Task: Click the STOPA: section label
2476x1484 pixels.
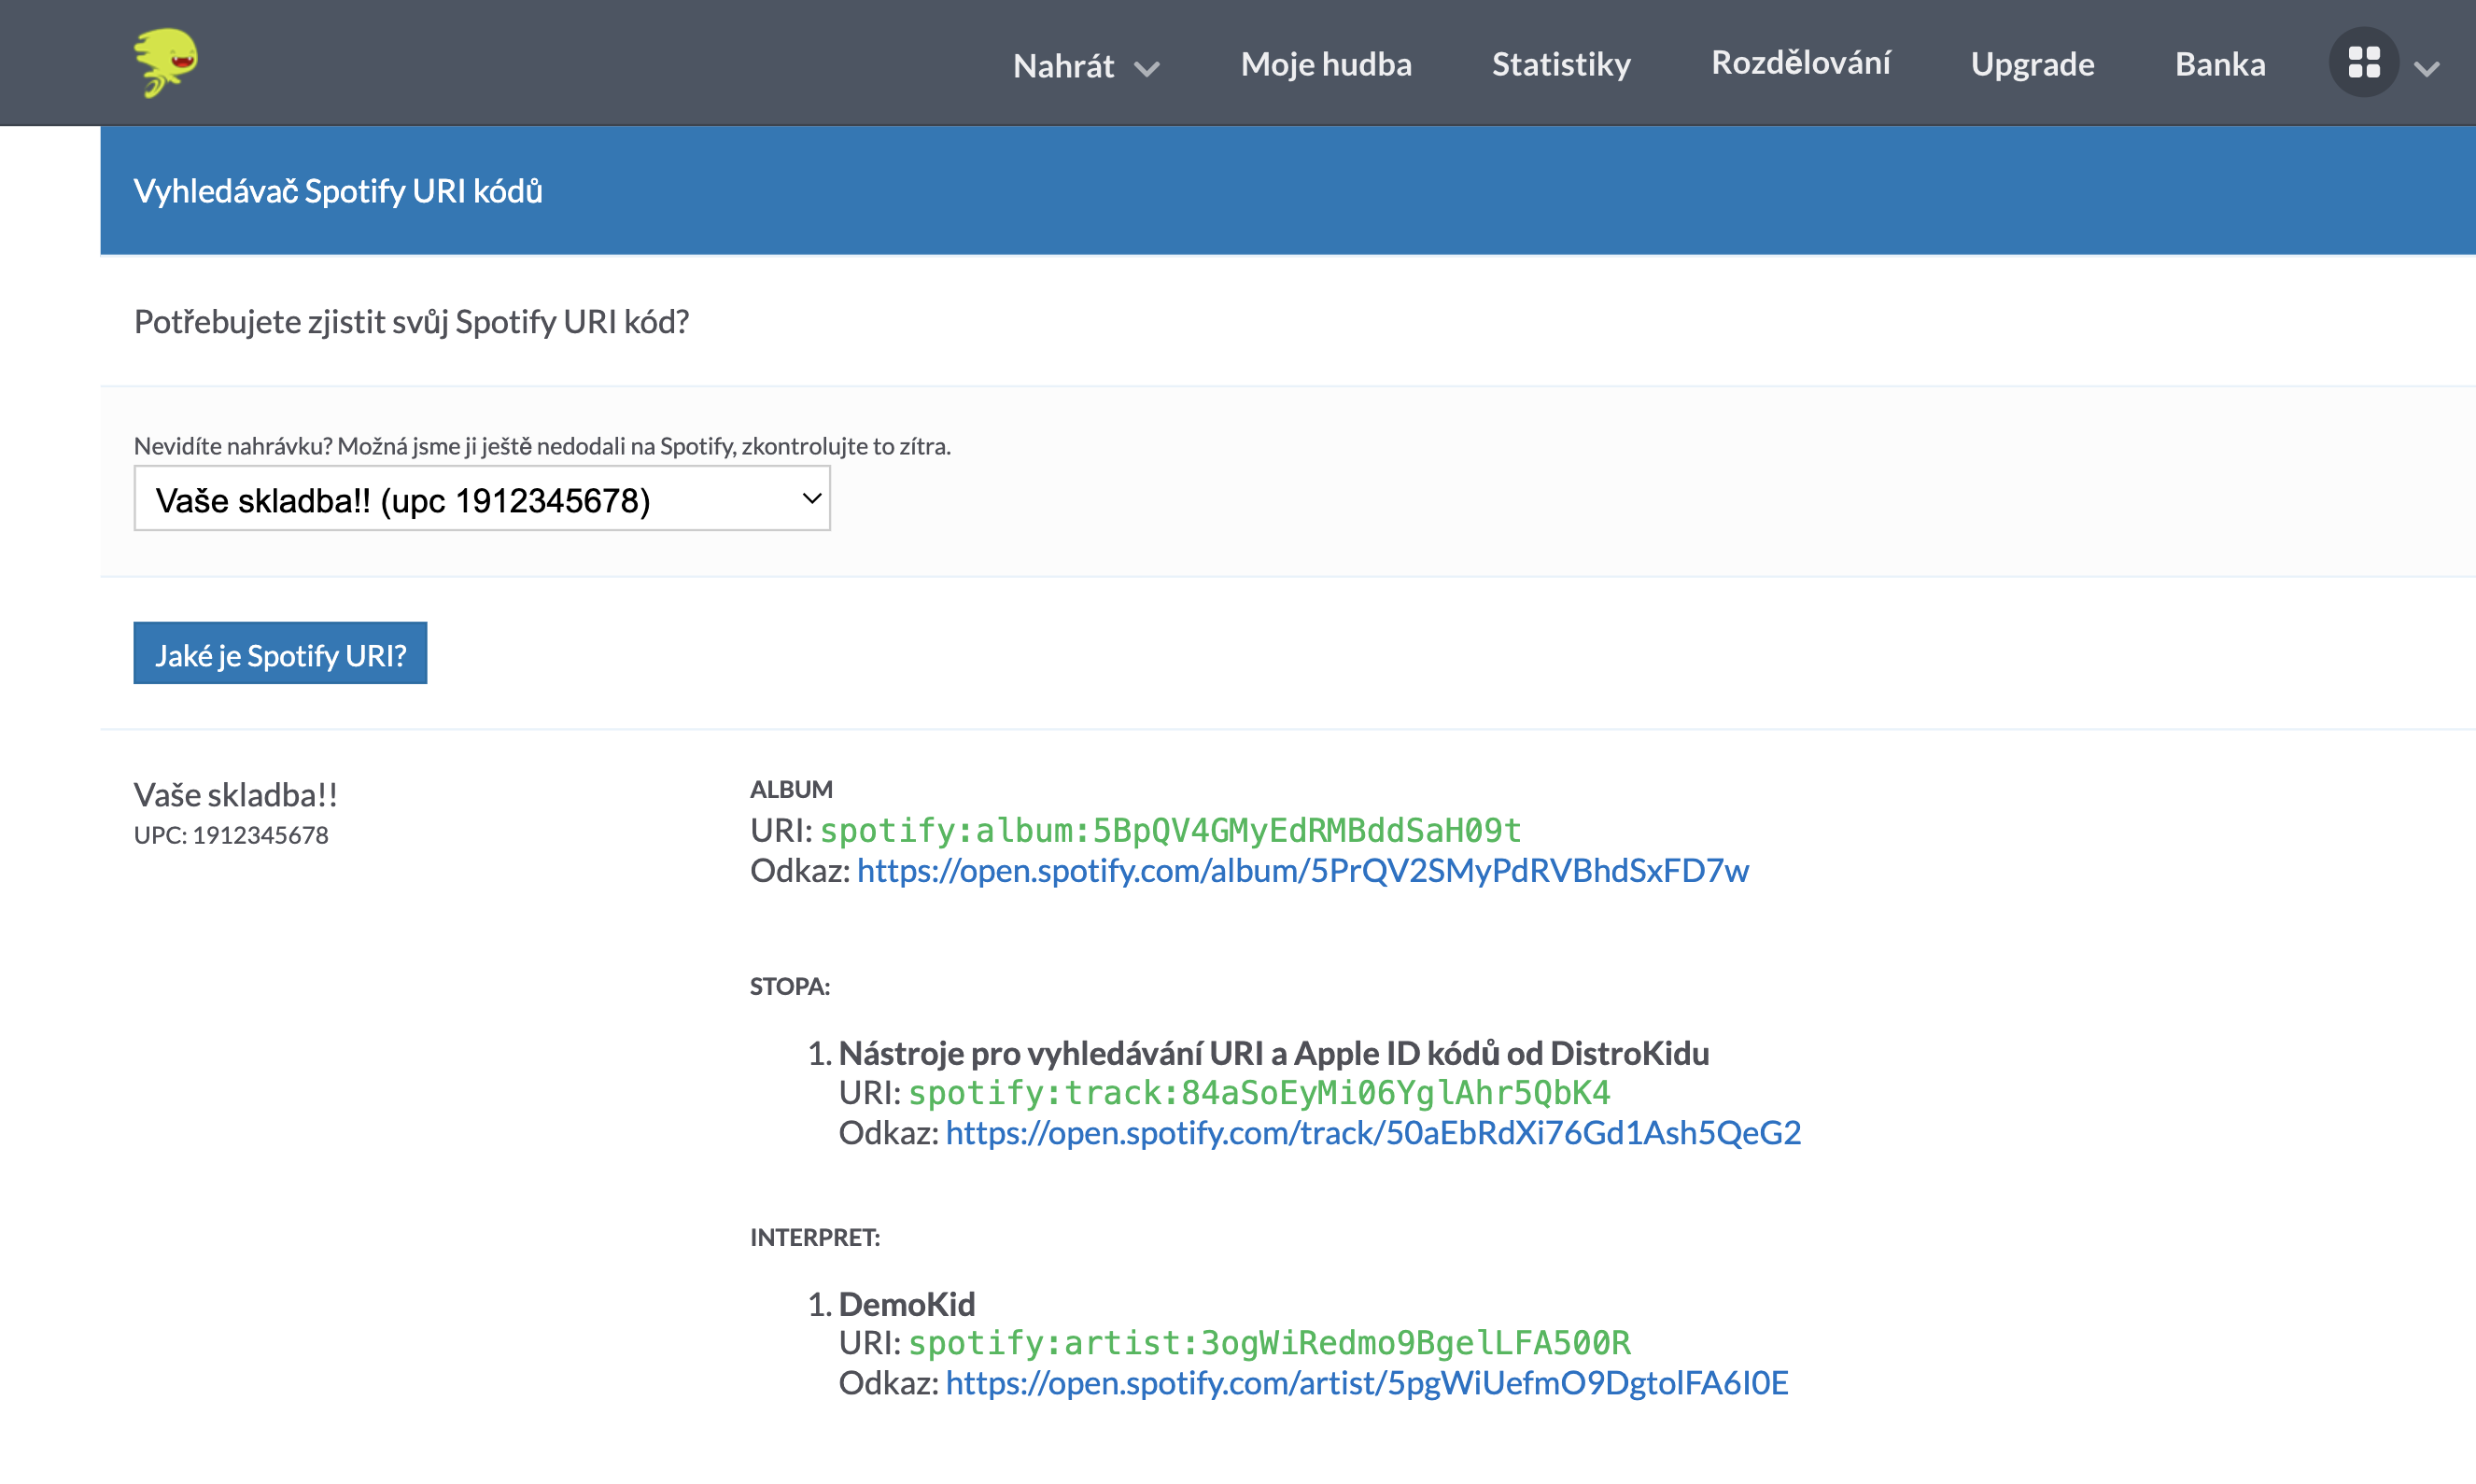Action: 790,986
